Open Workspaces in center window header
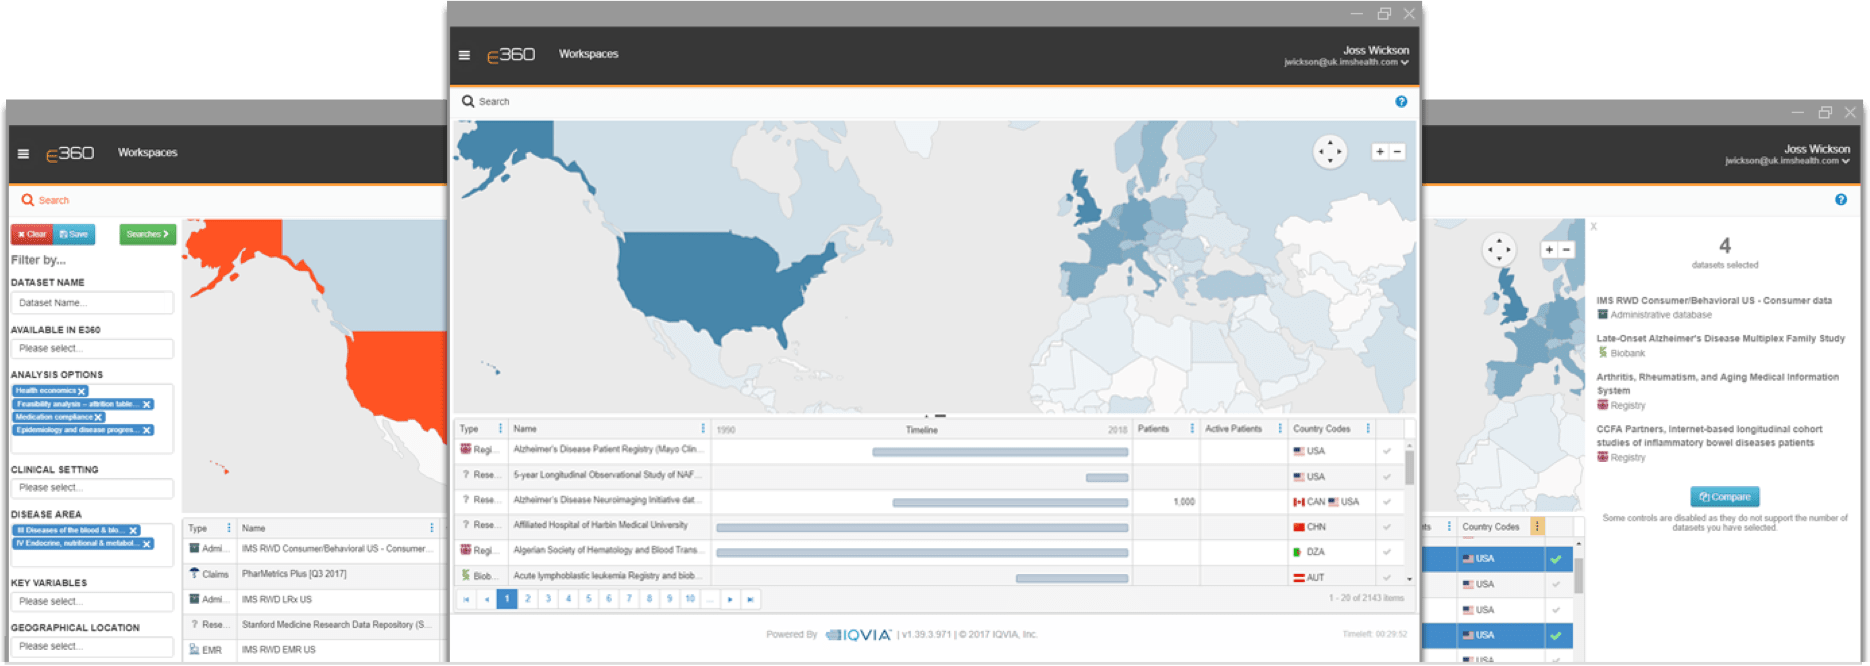 pyautogui.click(x=588, y=54)
